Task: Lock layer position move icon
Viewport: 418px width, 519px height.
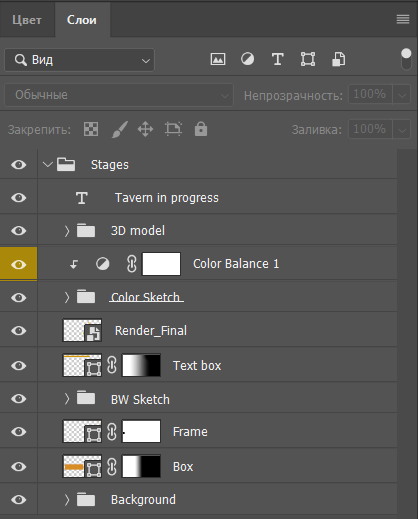Action: pyautogui.click(x=145, y=129)
